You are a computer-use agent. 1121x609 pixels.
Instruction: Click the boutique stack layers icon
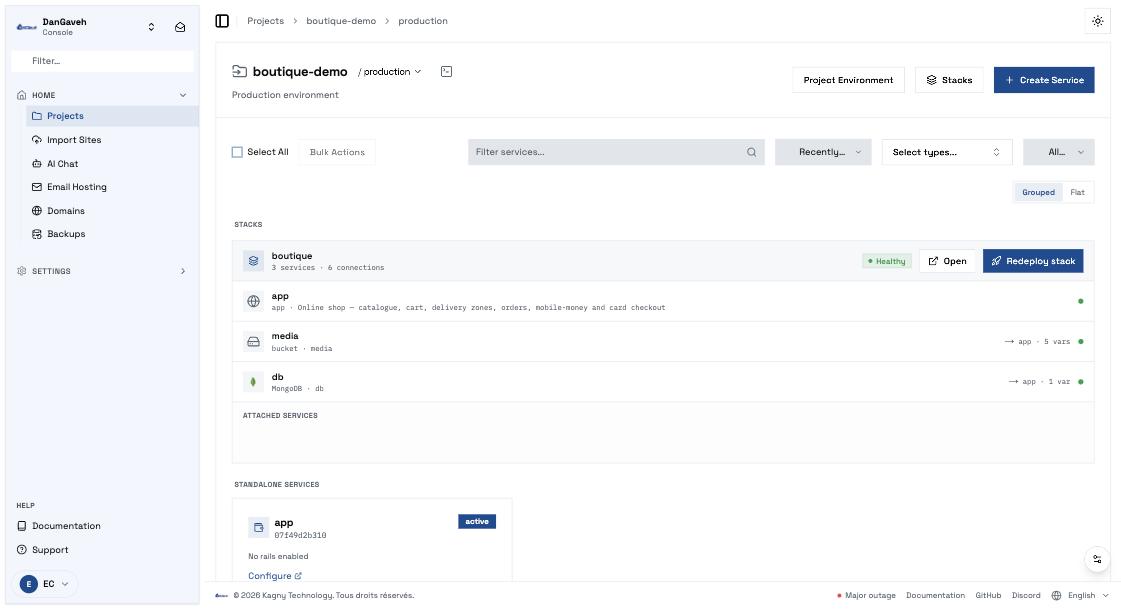coord(253,261)
